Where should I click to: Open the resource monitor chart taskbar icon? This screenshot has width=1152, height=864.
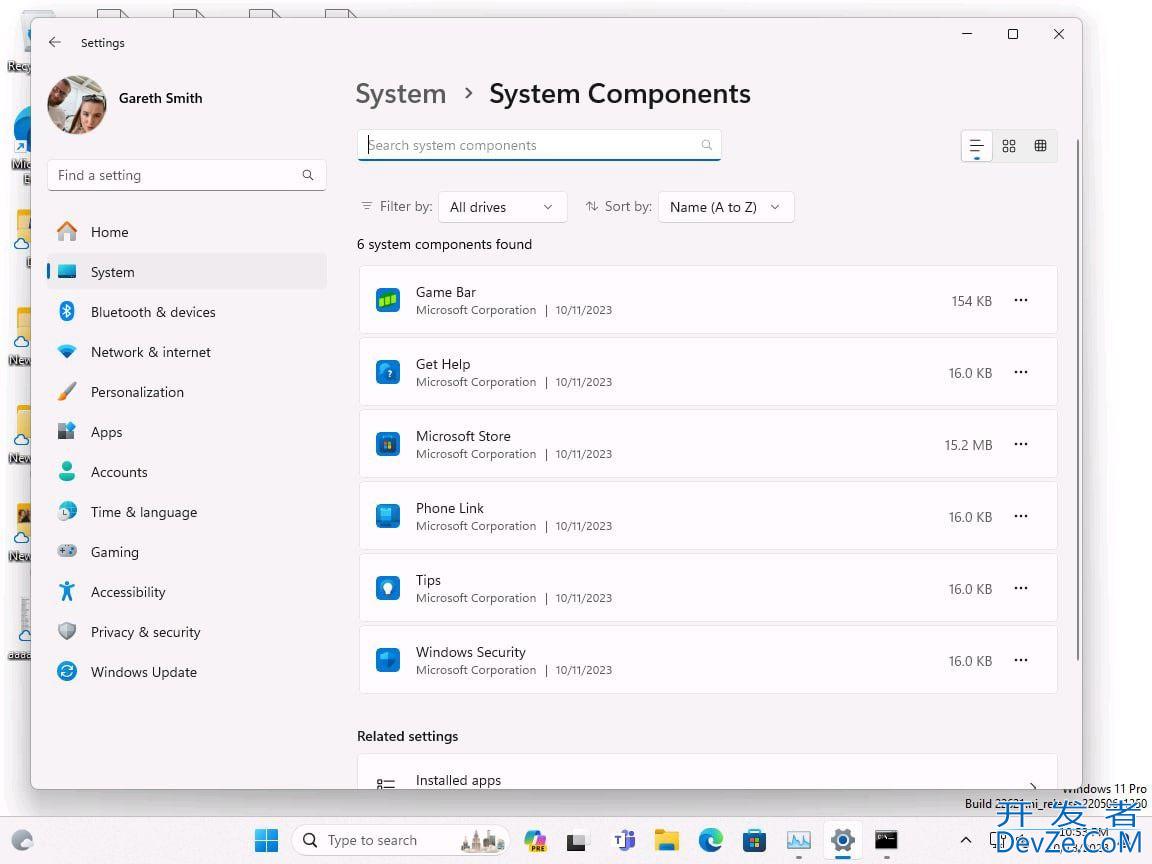click(799, 840)
